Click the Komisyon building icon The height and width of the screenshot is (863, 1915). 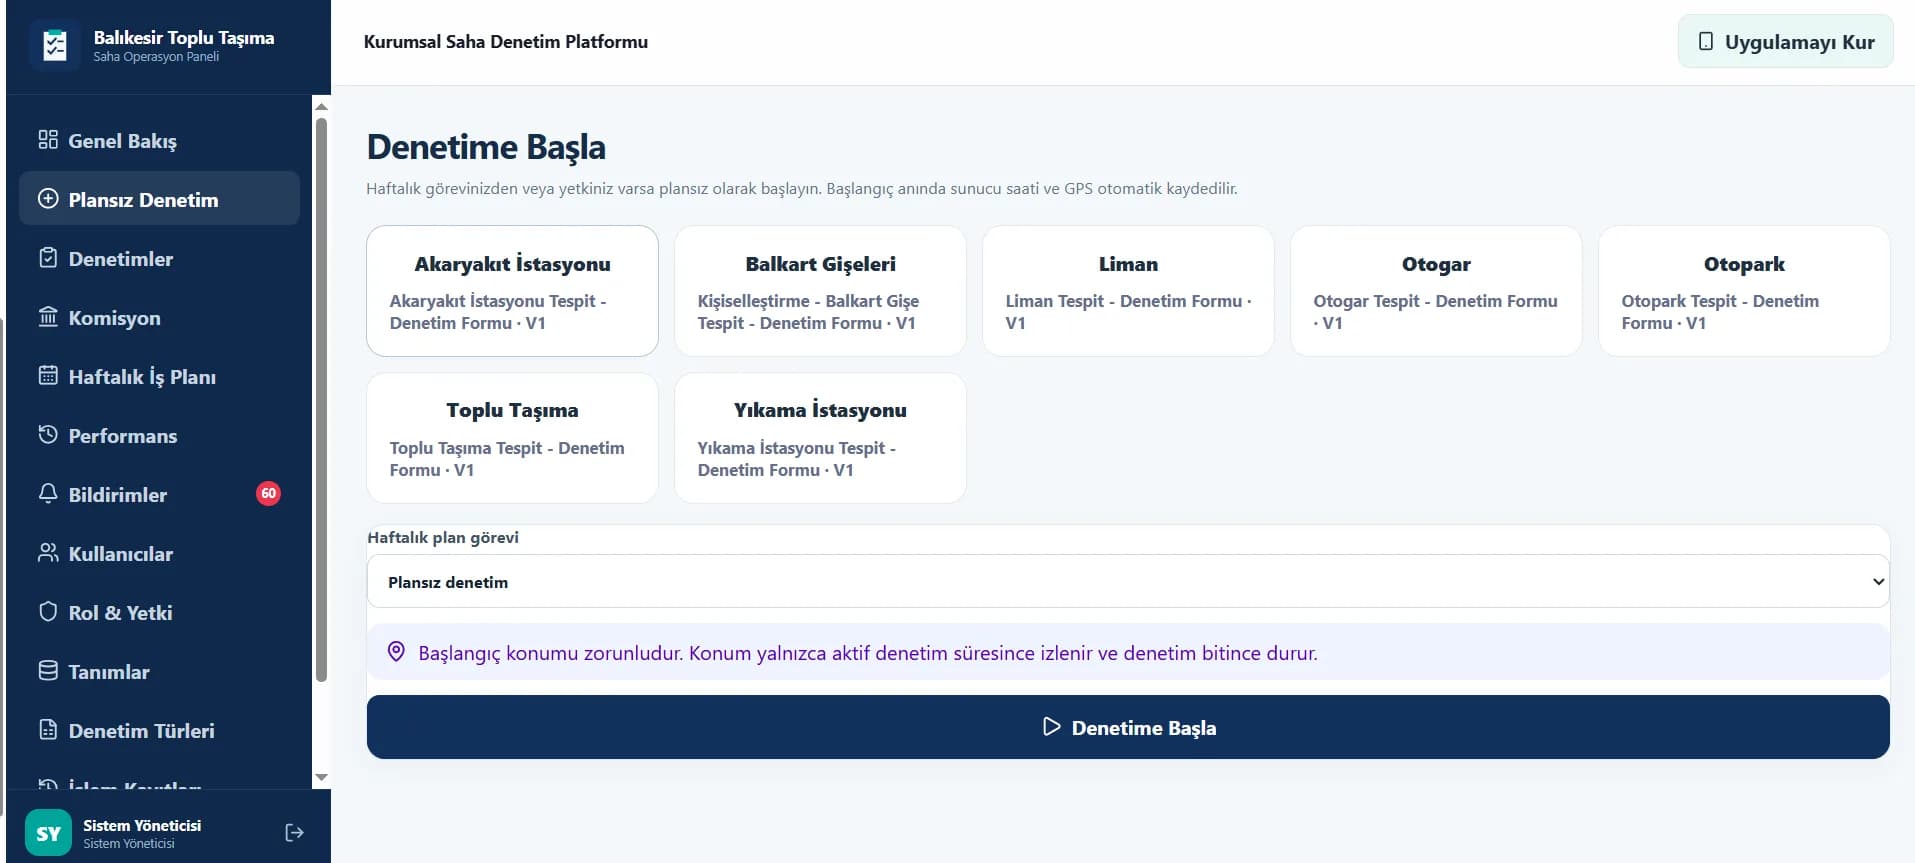(x=48, y=317)
